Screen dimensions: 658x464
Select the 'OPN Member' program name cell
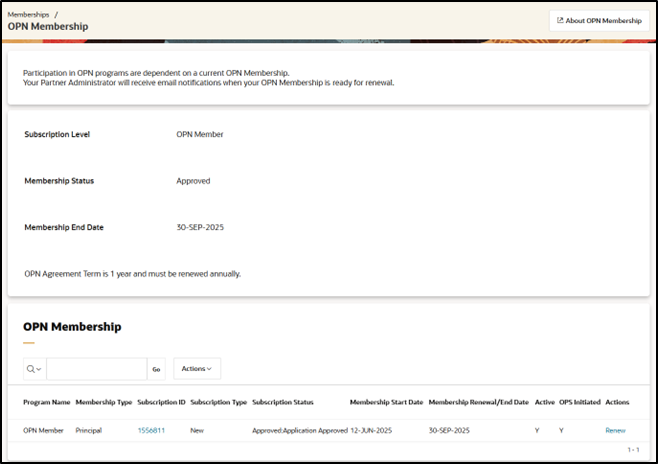(43, 430)
